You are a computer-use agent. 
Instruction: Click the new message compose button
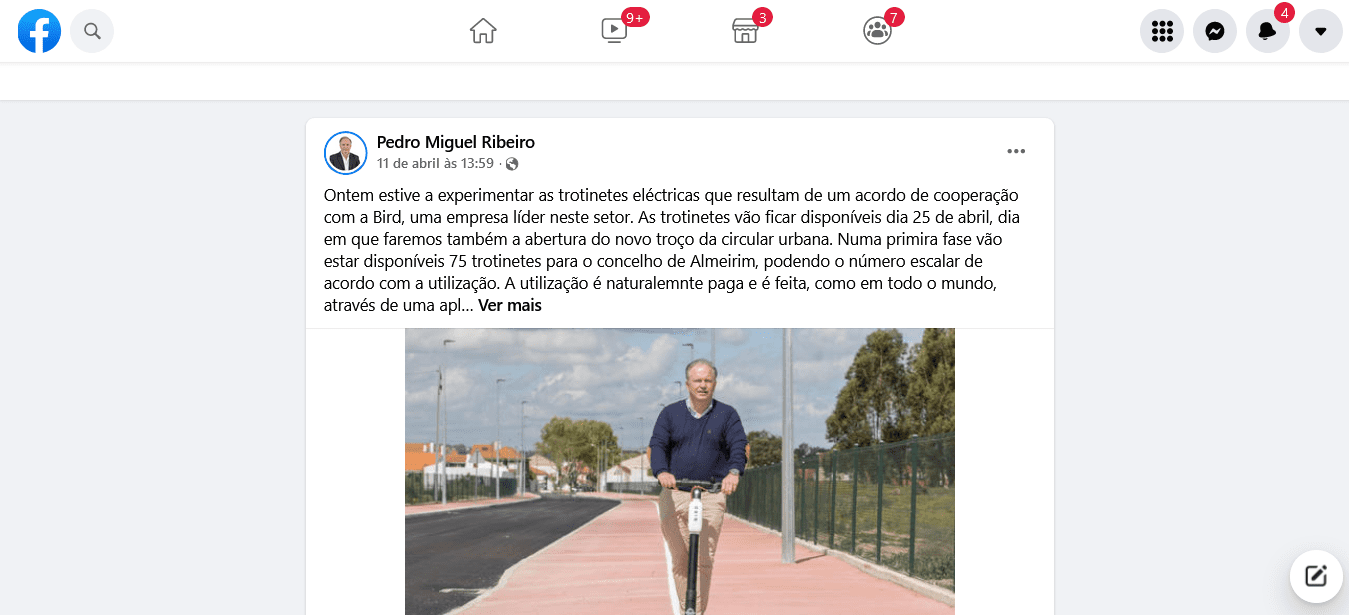tap(1316, 576)
